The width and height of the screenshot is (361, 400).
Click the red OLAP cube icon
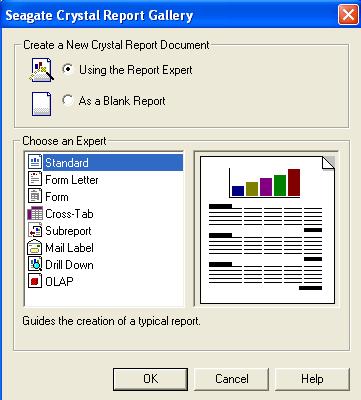pyautogui.click(x=35, y=281)
